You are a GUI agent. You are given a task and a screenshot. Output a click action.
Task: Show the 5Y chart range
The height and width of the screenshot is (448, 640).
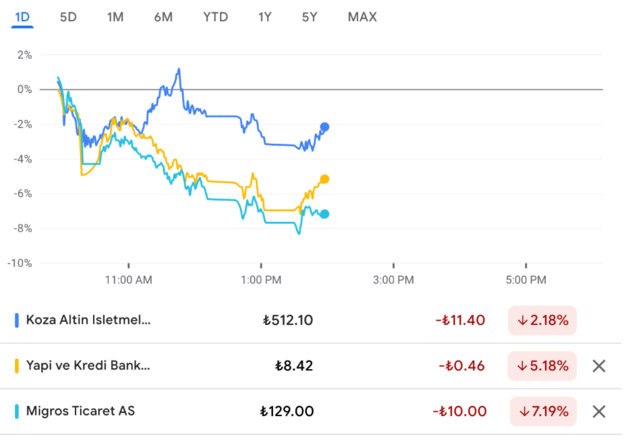coord(310,17)
